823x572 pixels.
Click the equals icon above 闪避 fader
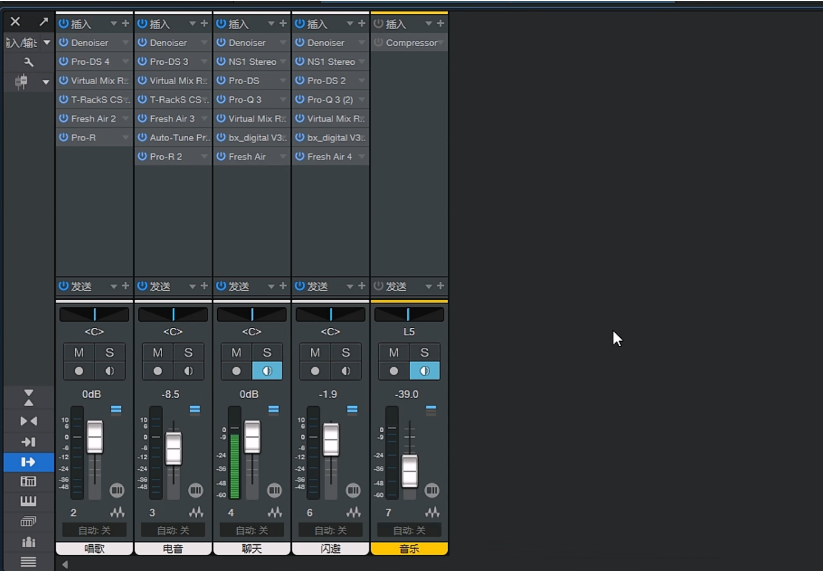coord(352,410)
